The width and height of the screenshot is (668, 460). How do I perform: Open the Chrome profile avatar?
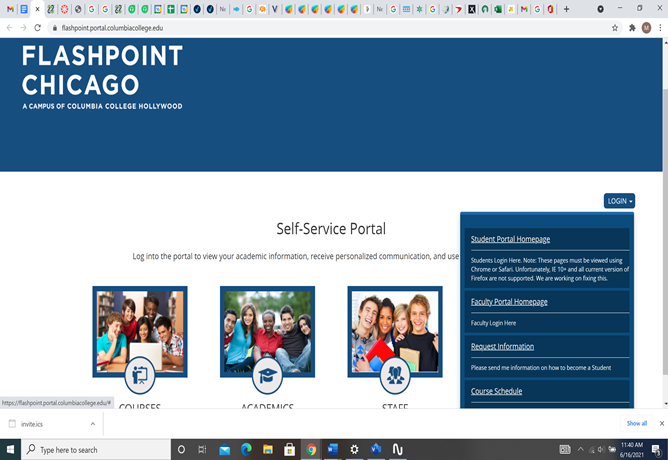click(x=646, y=28)
